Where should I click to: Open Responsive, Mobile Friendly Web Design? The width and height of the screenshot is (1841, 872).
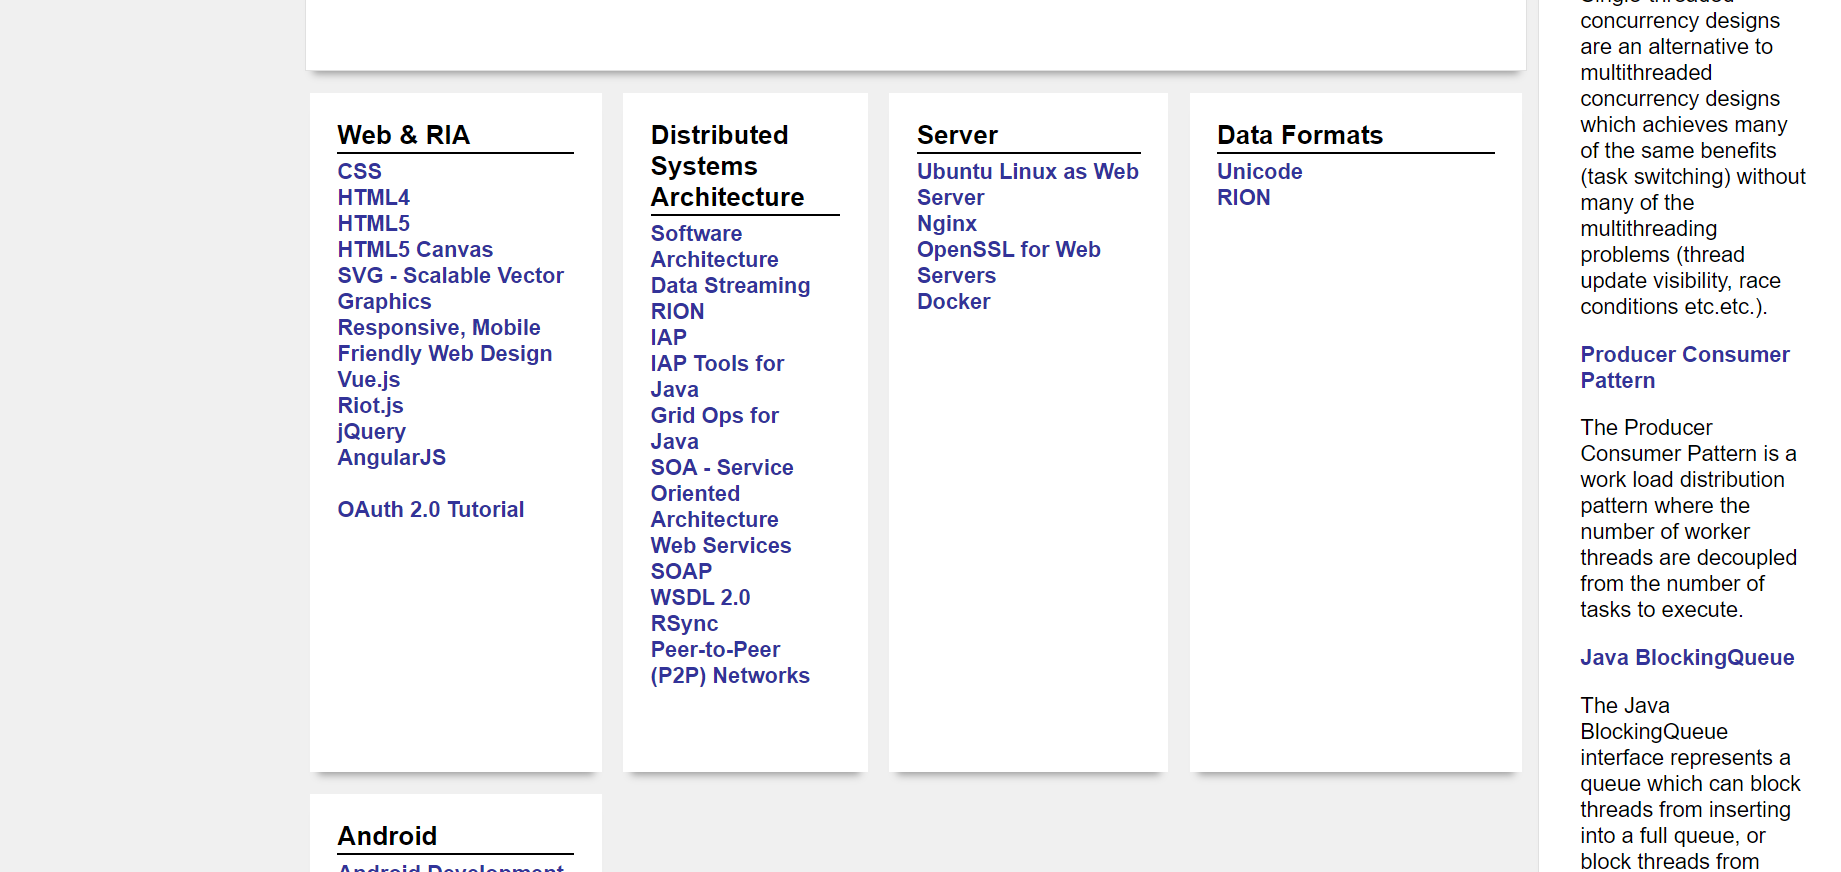click(444, 340)
